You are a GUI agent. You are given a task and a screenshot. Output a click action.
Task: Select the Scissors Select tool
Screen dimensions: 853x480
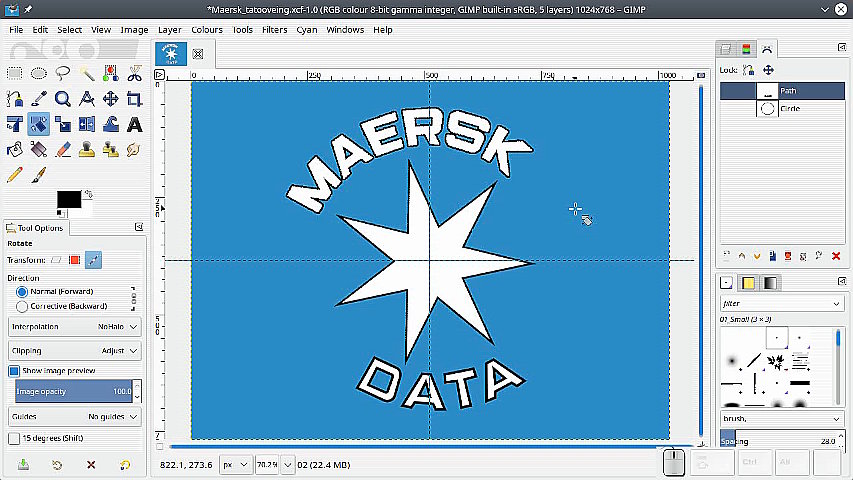click(134, 73)
